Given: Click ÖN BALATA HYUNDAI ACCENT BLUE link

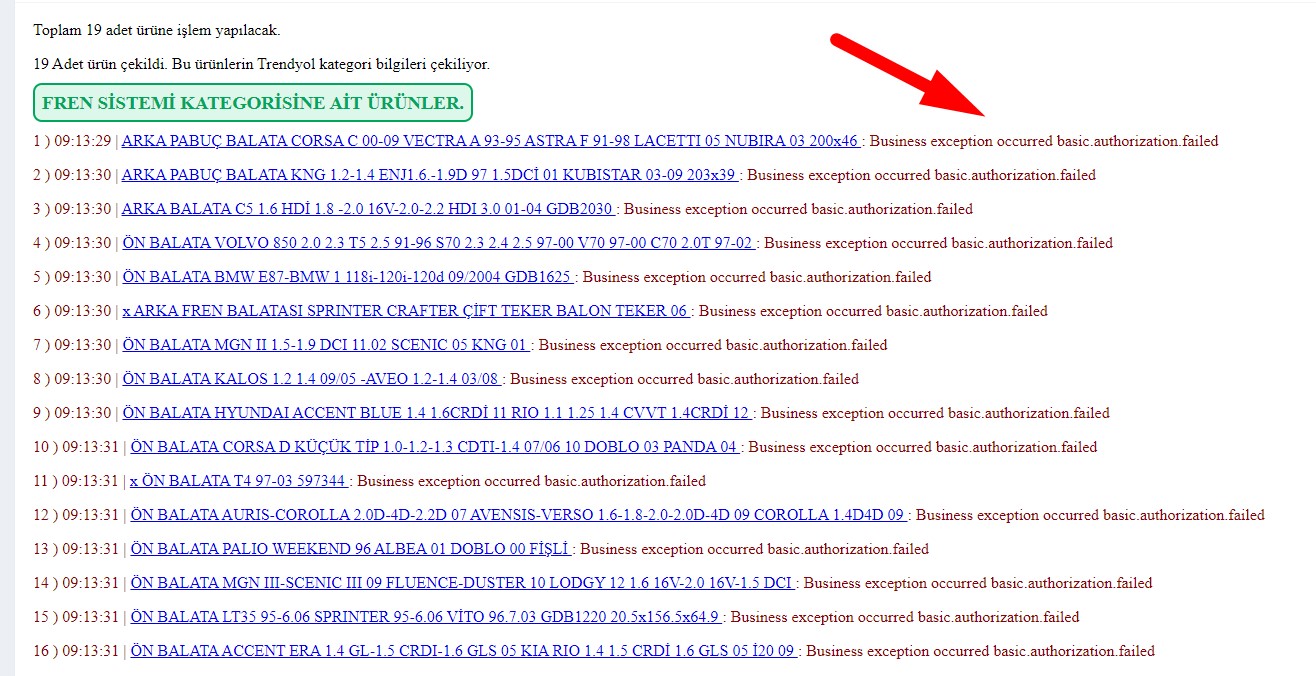Looking at the screenshot, I should pos(436,413).
